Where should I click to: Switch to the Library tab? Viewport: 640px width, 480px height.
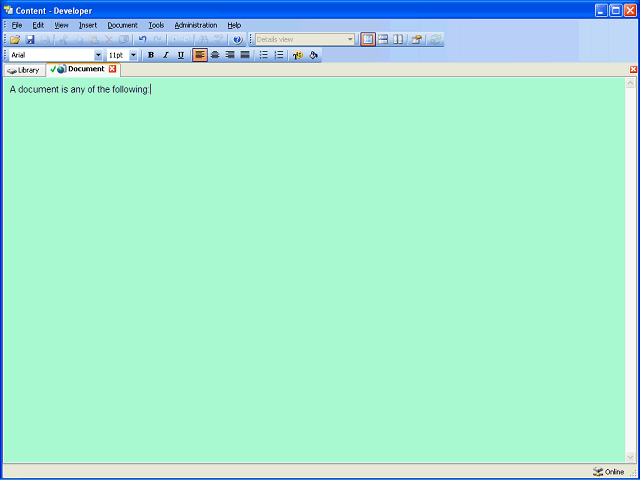point(24,70)
